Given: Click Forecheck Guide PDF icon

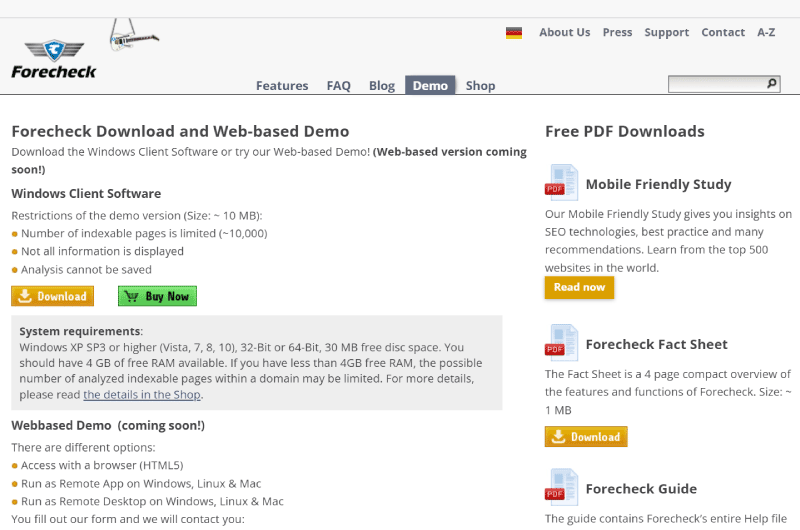Looking at the screenshot, I should [562, 487].
